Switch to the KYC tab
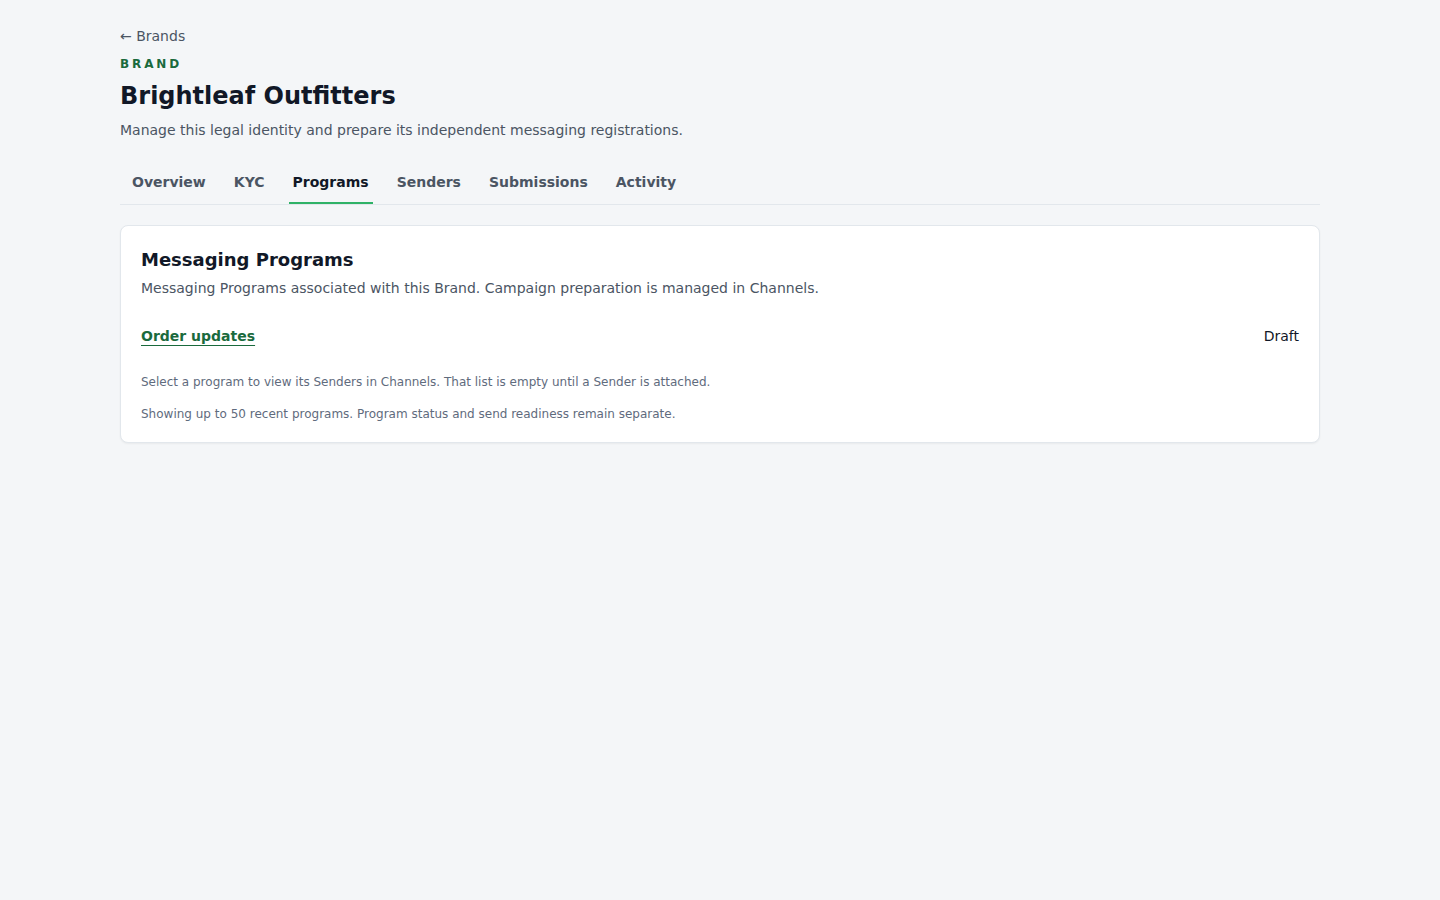The width and height of the screenshot is (1440, 900). coord(249,182)
